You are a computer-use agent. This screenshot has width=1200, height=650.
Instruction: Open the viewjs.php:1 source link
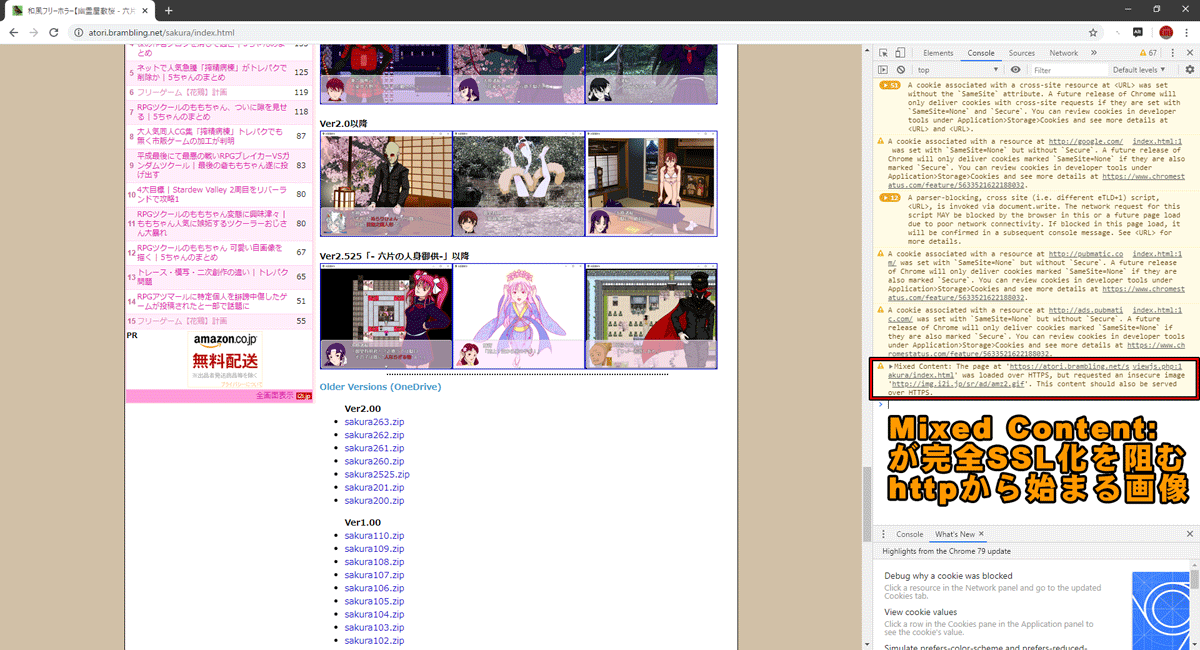[x=1158, y=367]
